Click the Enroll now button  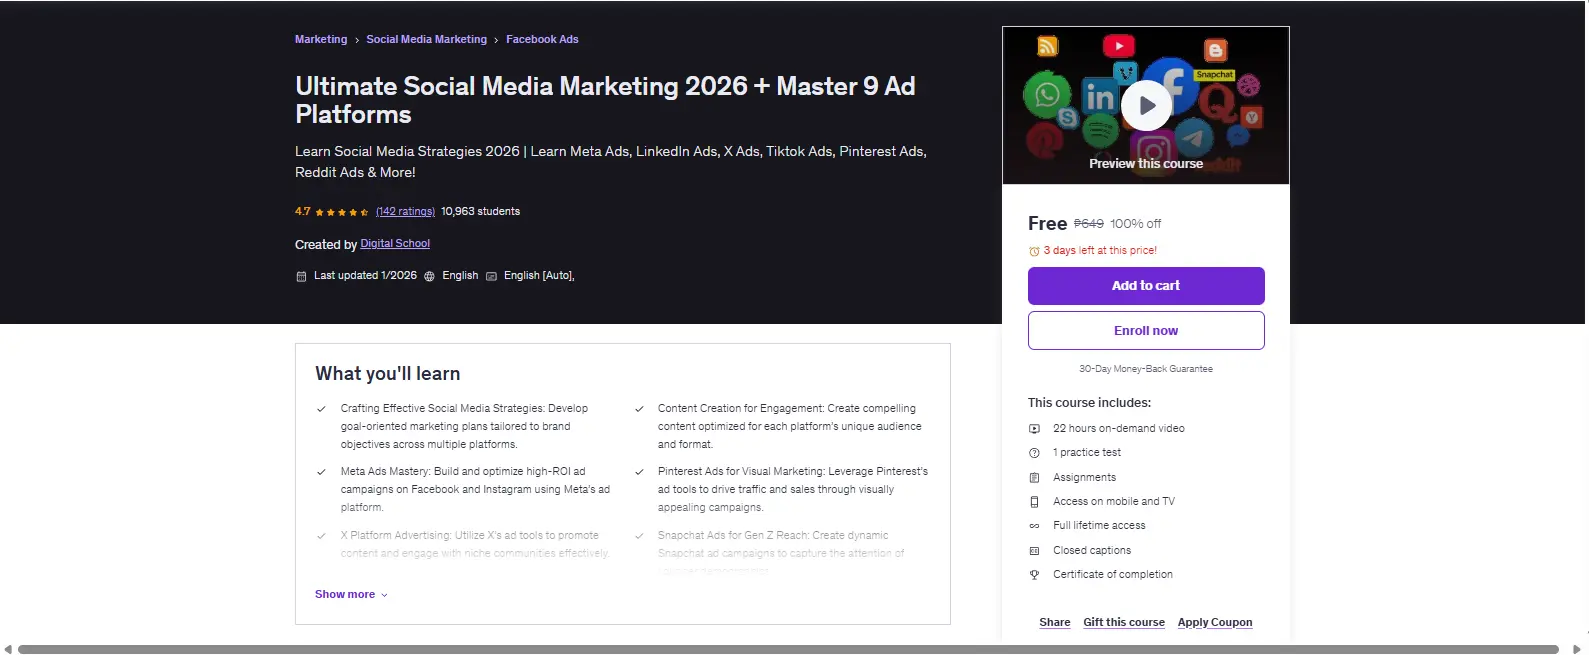pyautogui.click(x=1146, y=331)
